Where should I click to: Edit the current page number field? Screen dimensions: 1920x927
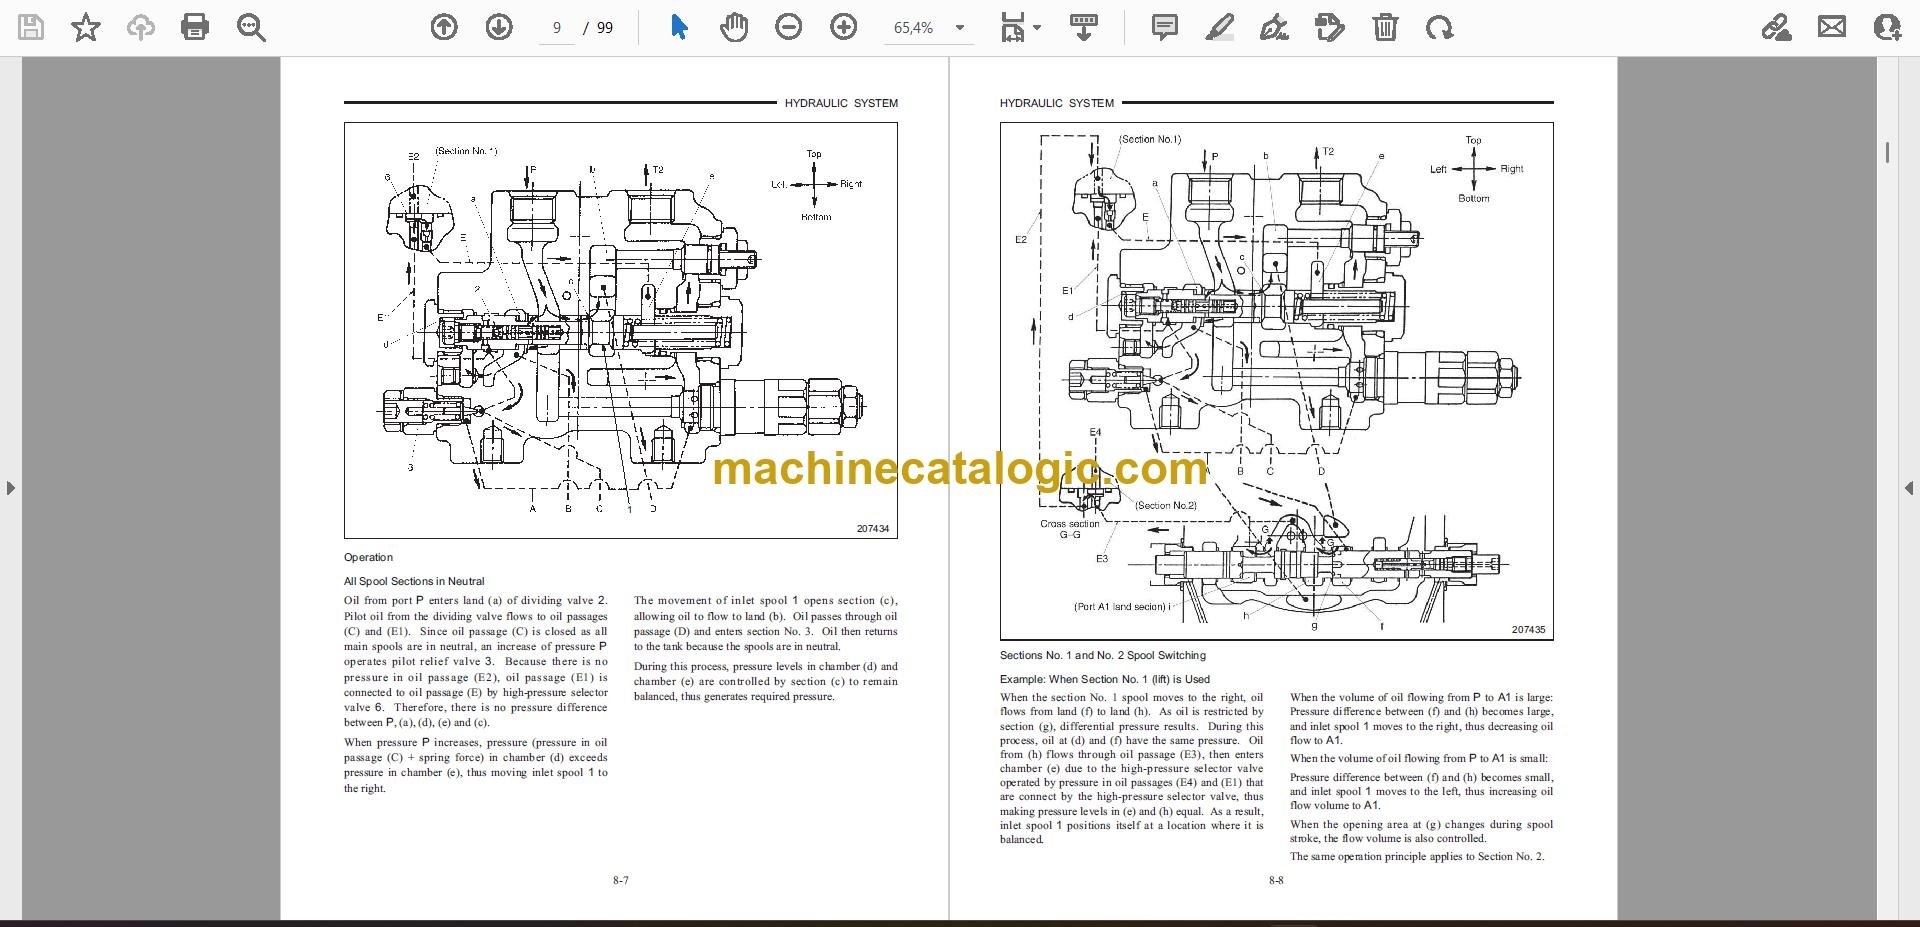click(557, 28)
